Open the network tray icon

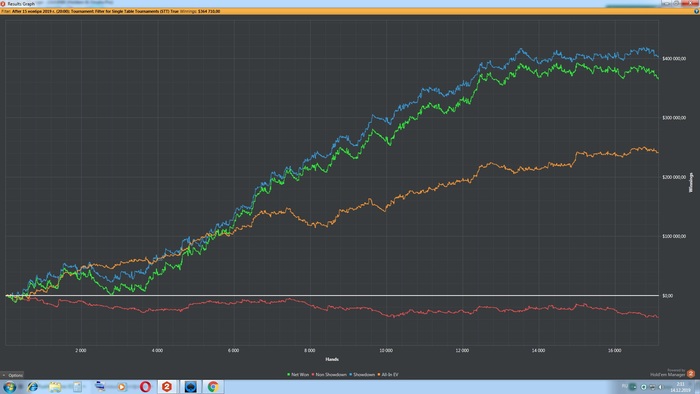pyautogui.click(x=652, y=387)
